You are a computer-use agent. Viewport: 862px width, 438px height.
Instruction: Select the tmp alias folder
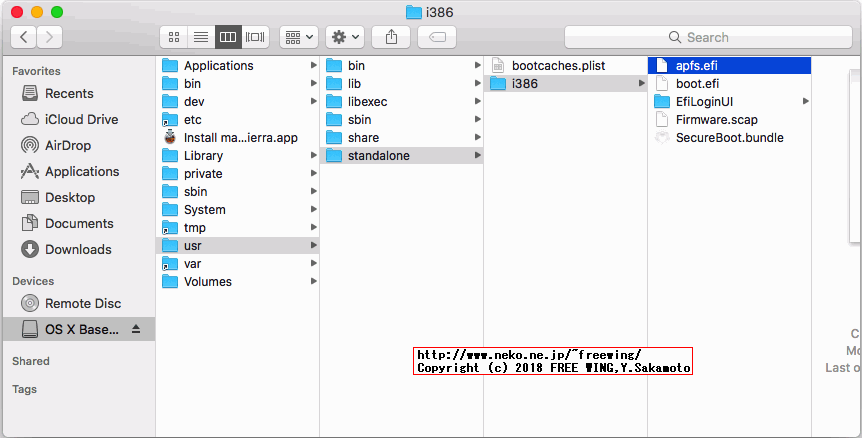pos(237,228)
